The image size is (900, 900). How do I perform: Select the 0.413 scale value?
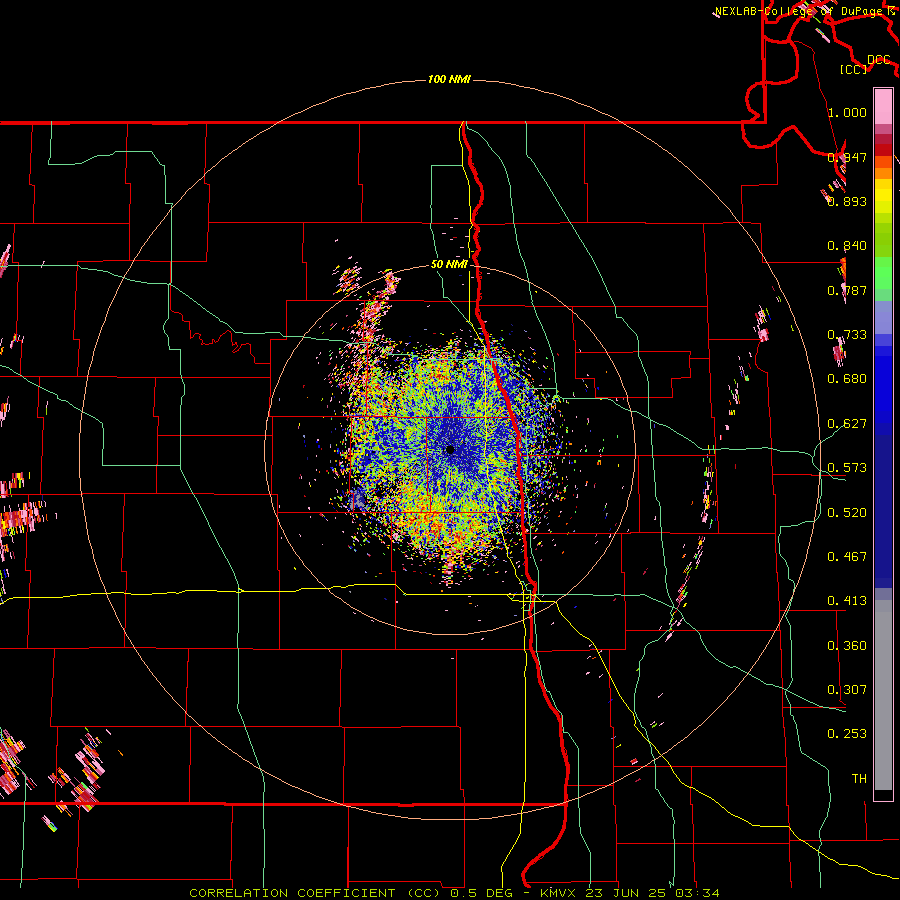click(x=847, y=601)
